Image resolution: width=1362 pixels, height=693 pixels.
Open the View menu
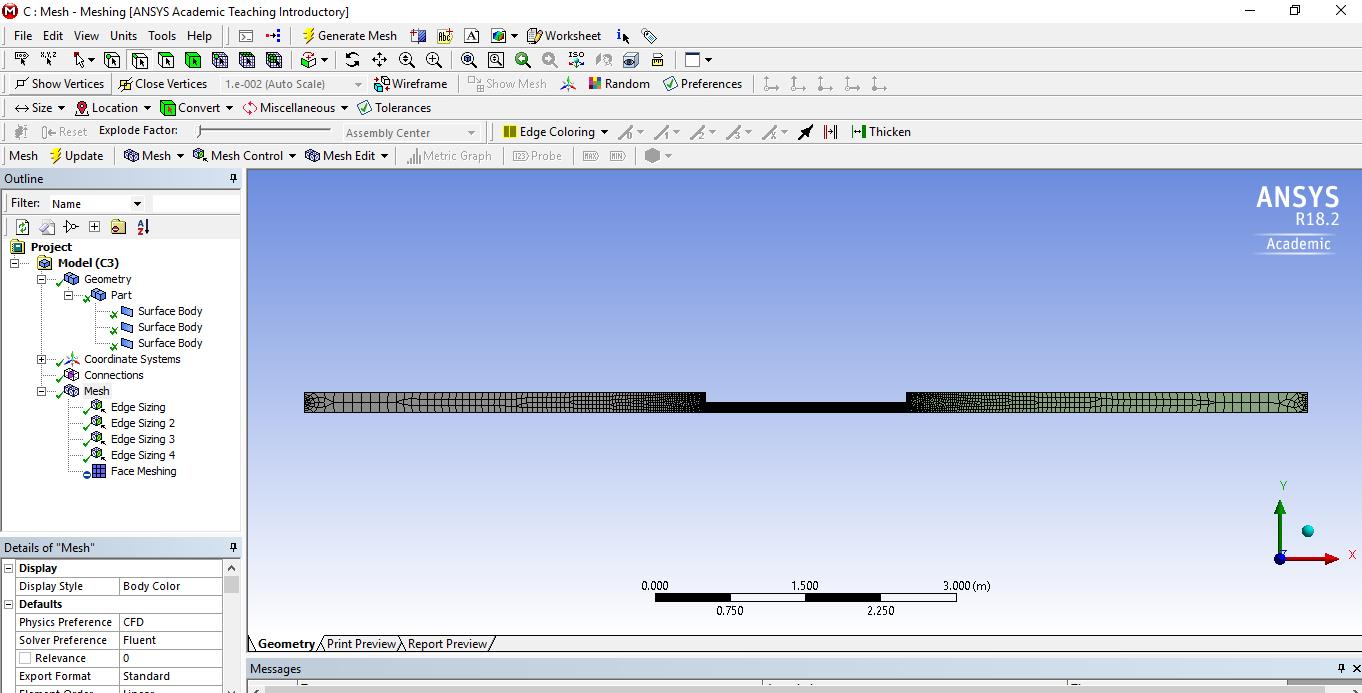click(87, 36)
